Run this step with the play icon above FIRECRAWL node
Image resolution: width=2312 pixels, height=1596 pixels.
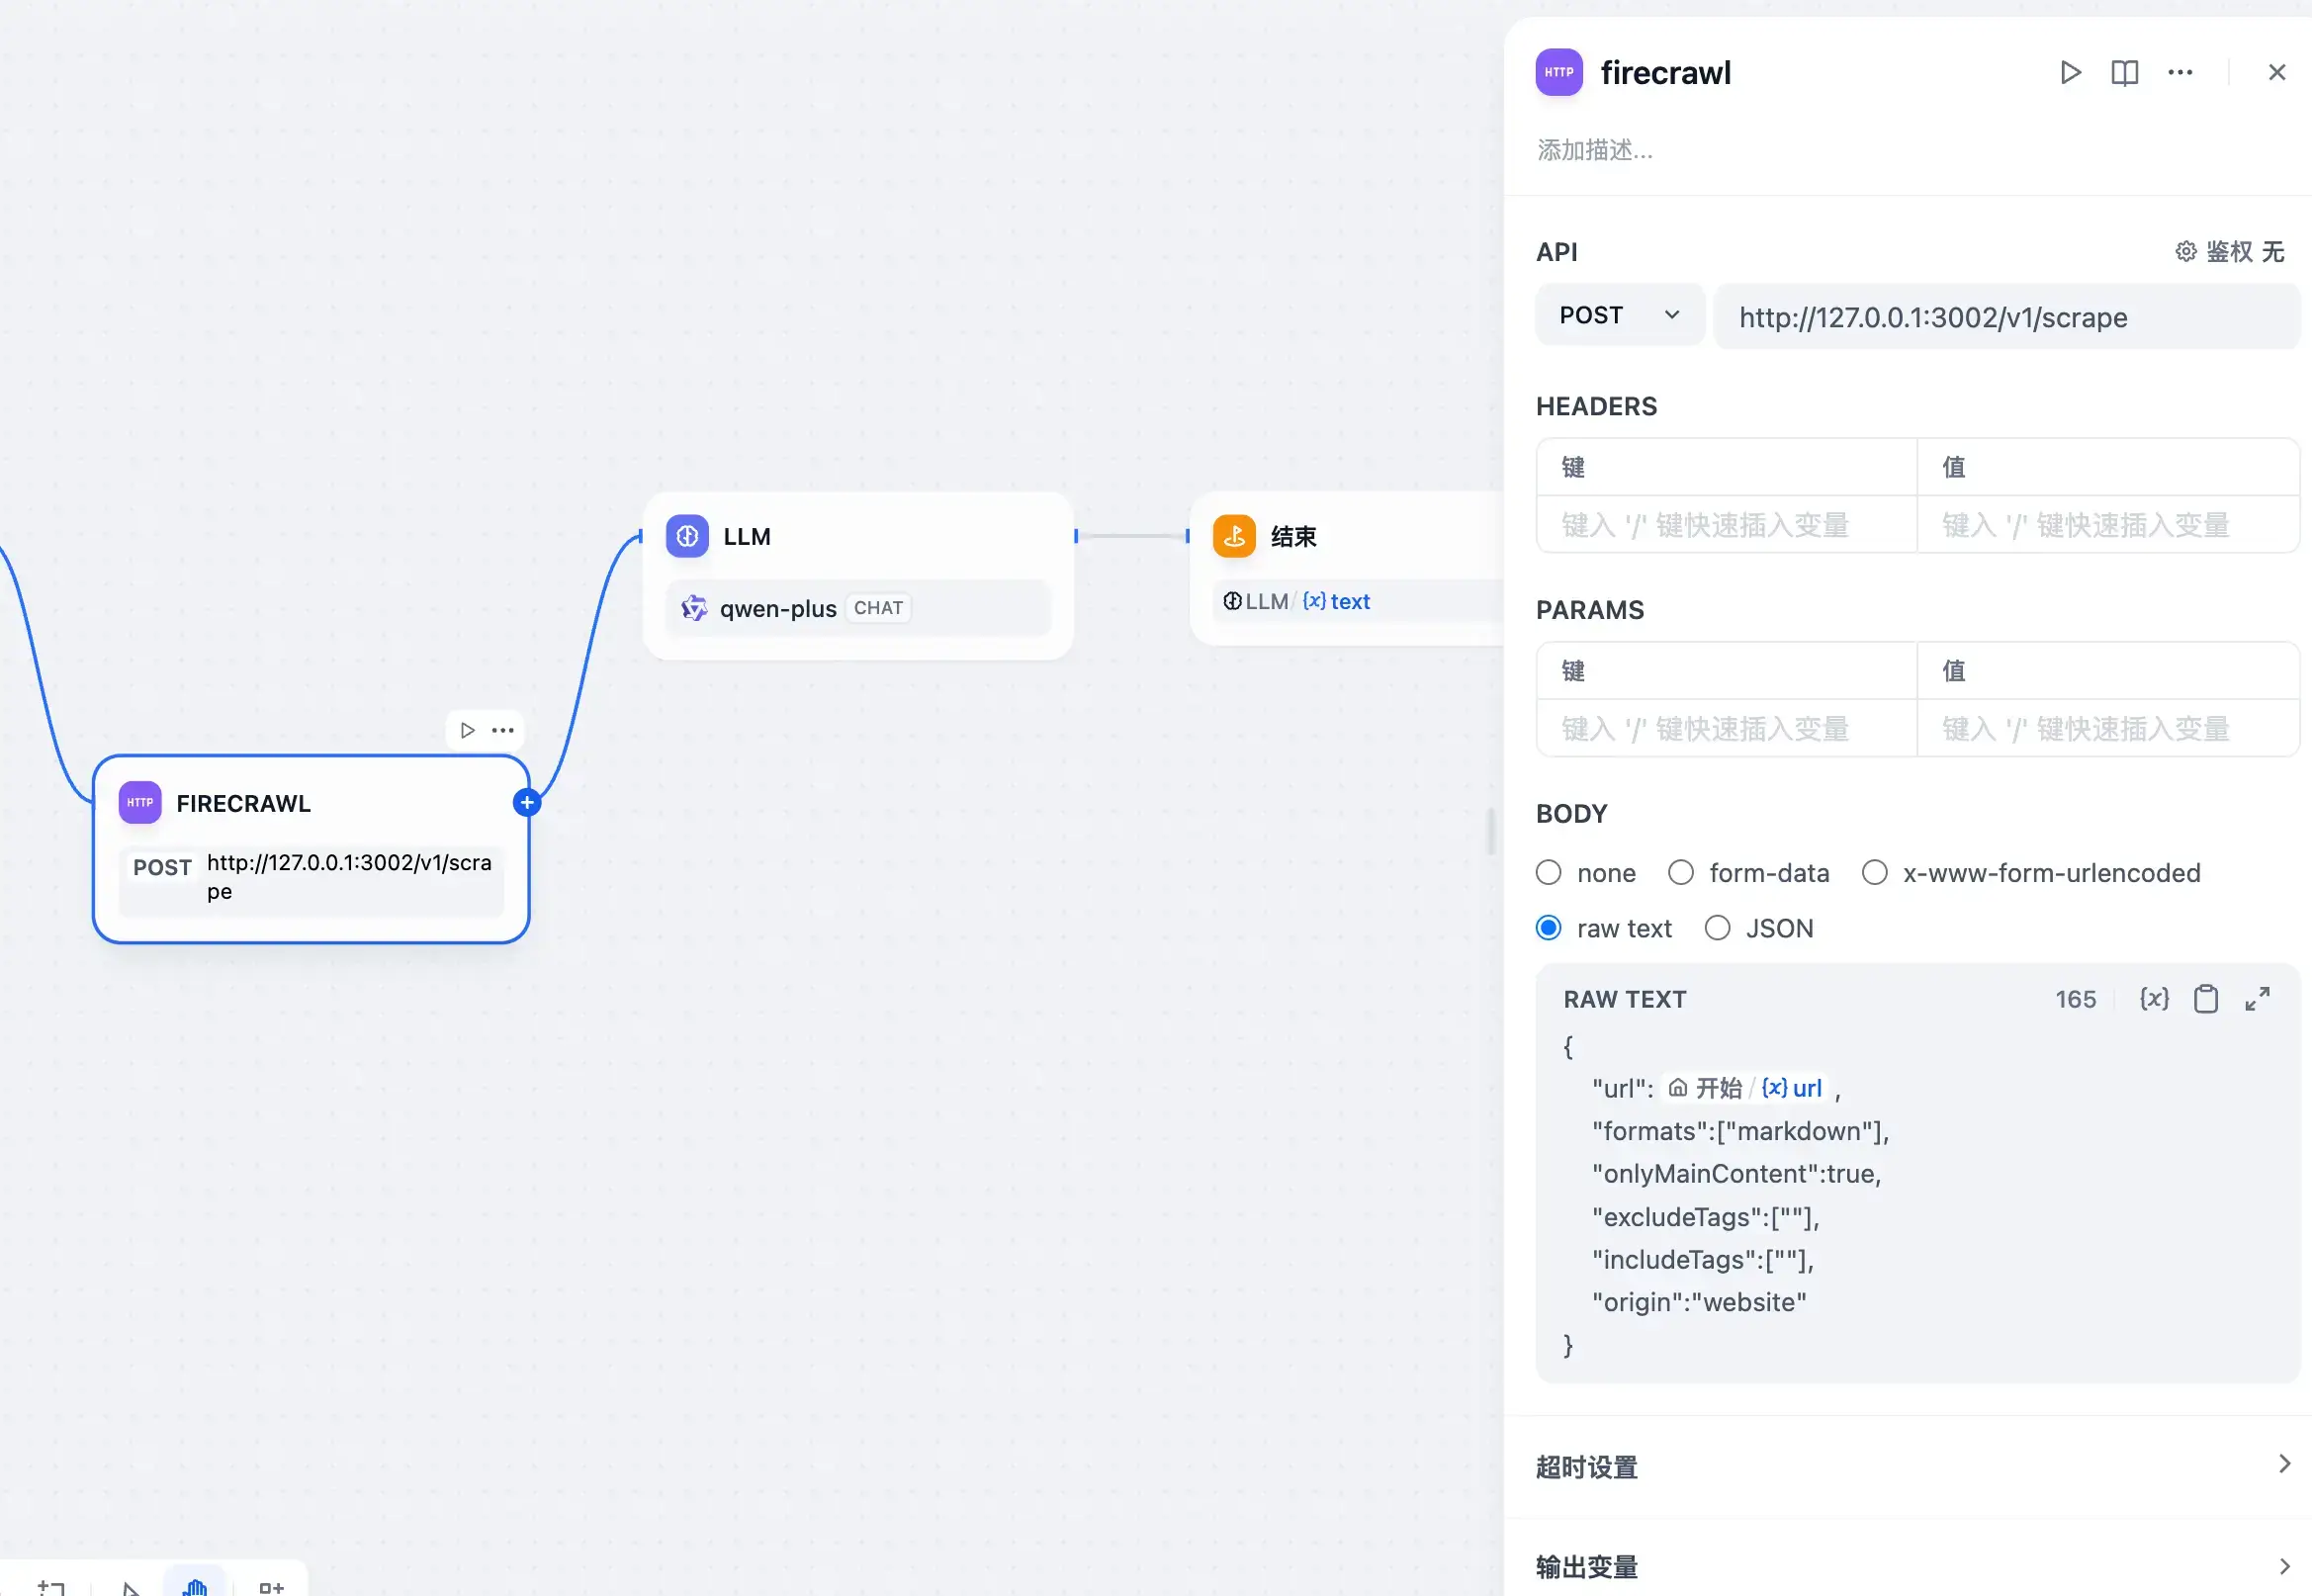tap(467, 730)
